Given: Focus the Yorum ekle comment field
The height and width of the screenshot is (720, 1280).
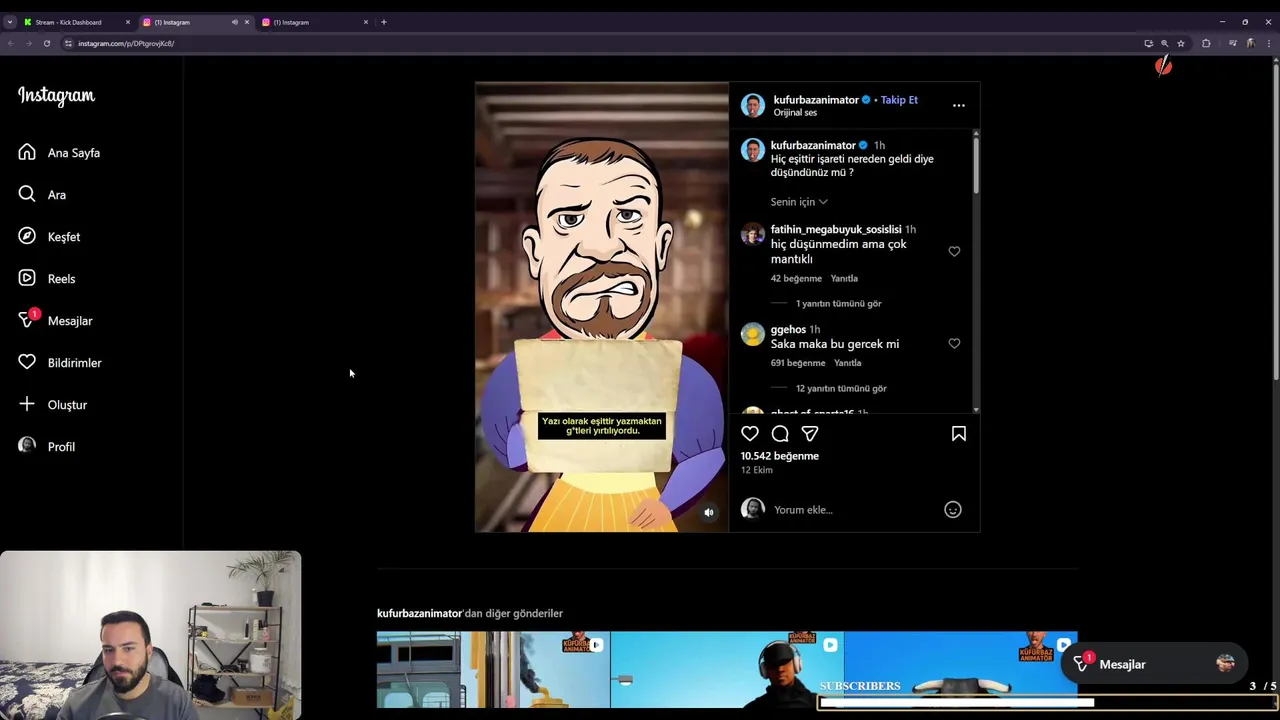Looking at the screenshot, I should pyautogui.click(x=853, y=510).
